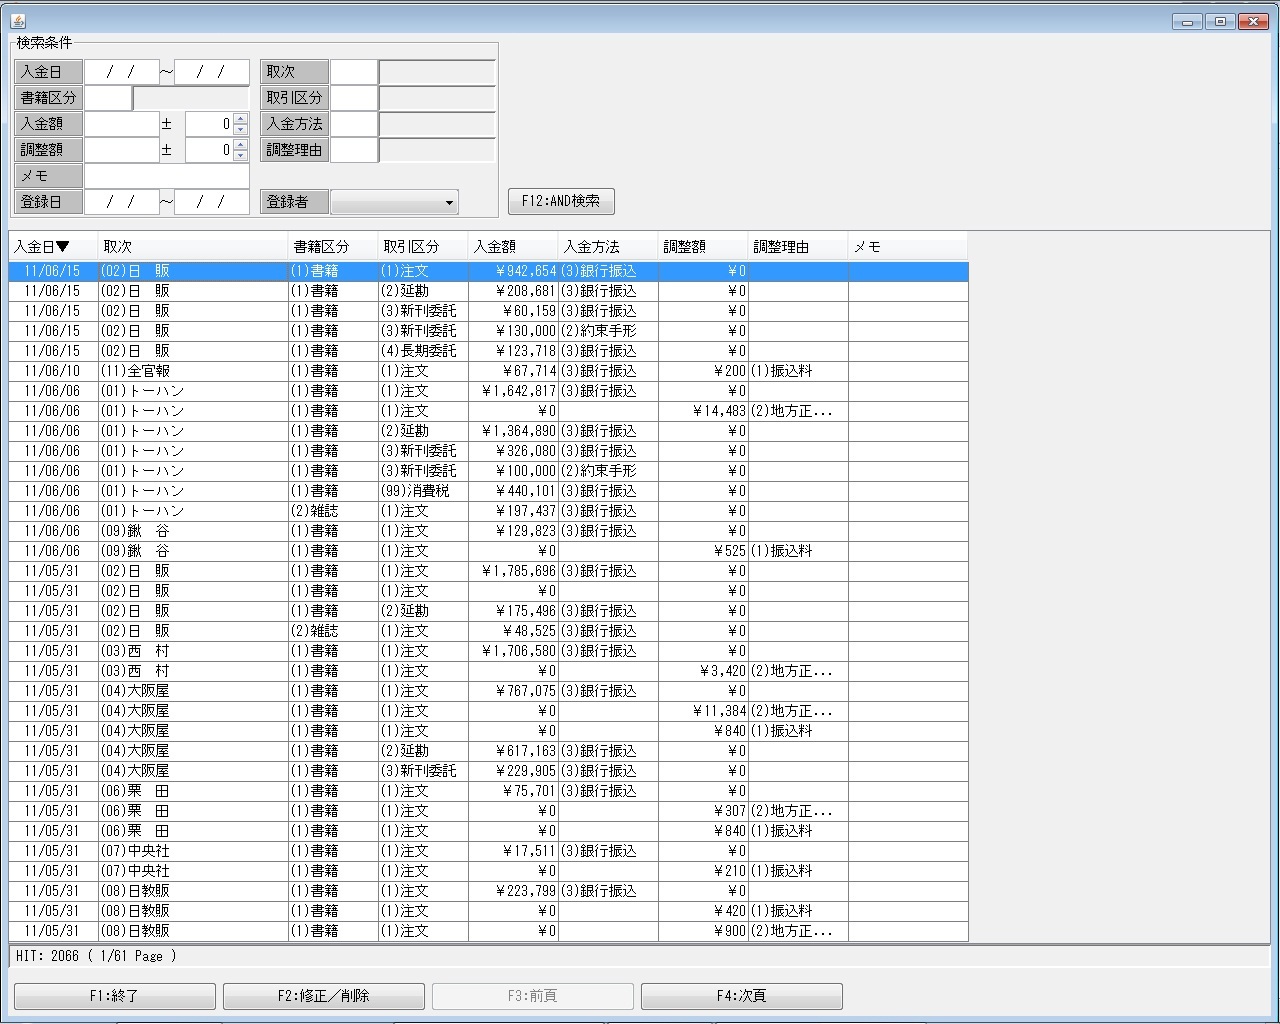
Task: Focus the 入金方法 code input
Action: coord(354,124)
